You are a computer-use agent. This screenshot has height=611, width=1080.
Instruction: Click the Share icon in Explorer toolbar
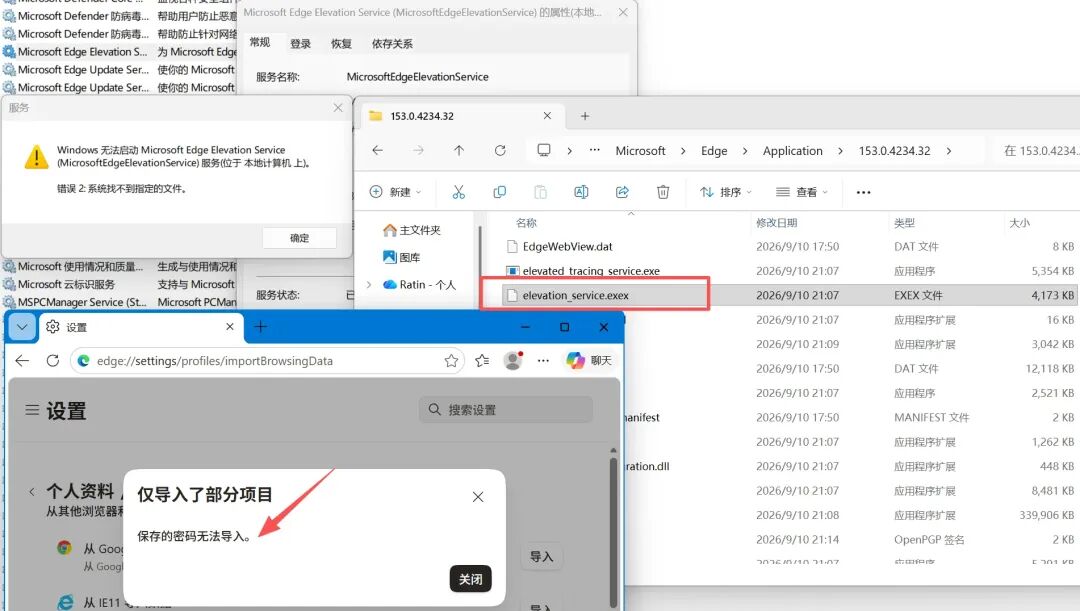pos(622,192)
